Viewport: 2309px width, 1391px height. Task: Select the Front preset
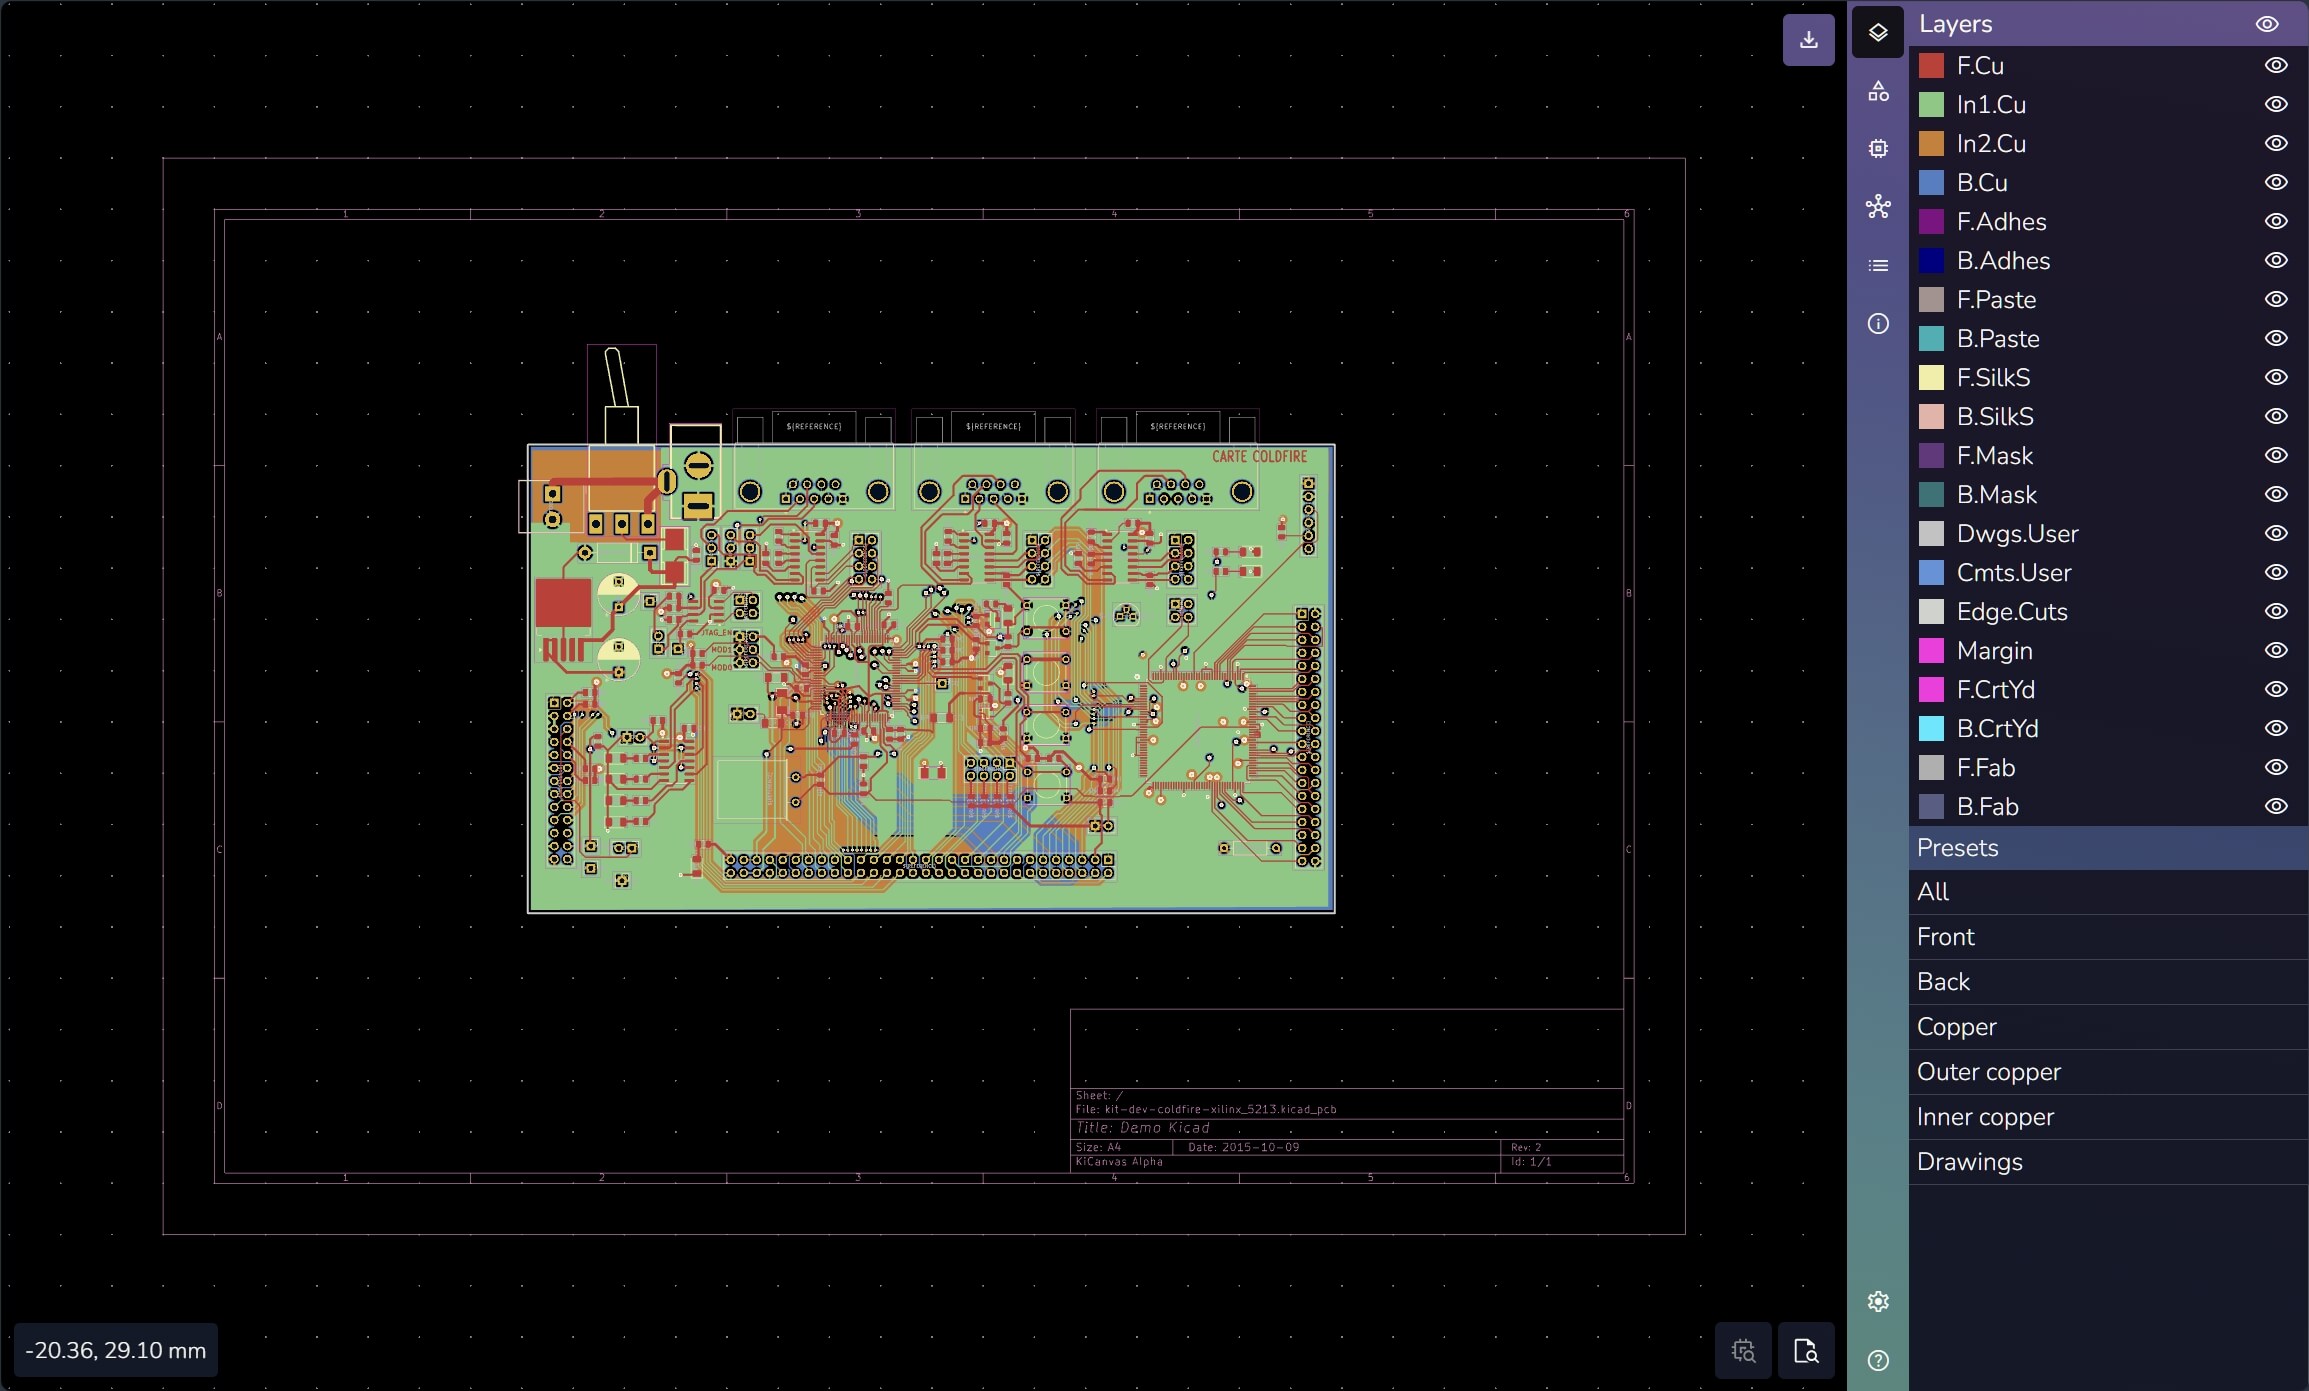(x=1945, y=937)
